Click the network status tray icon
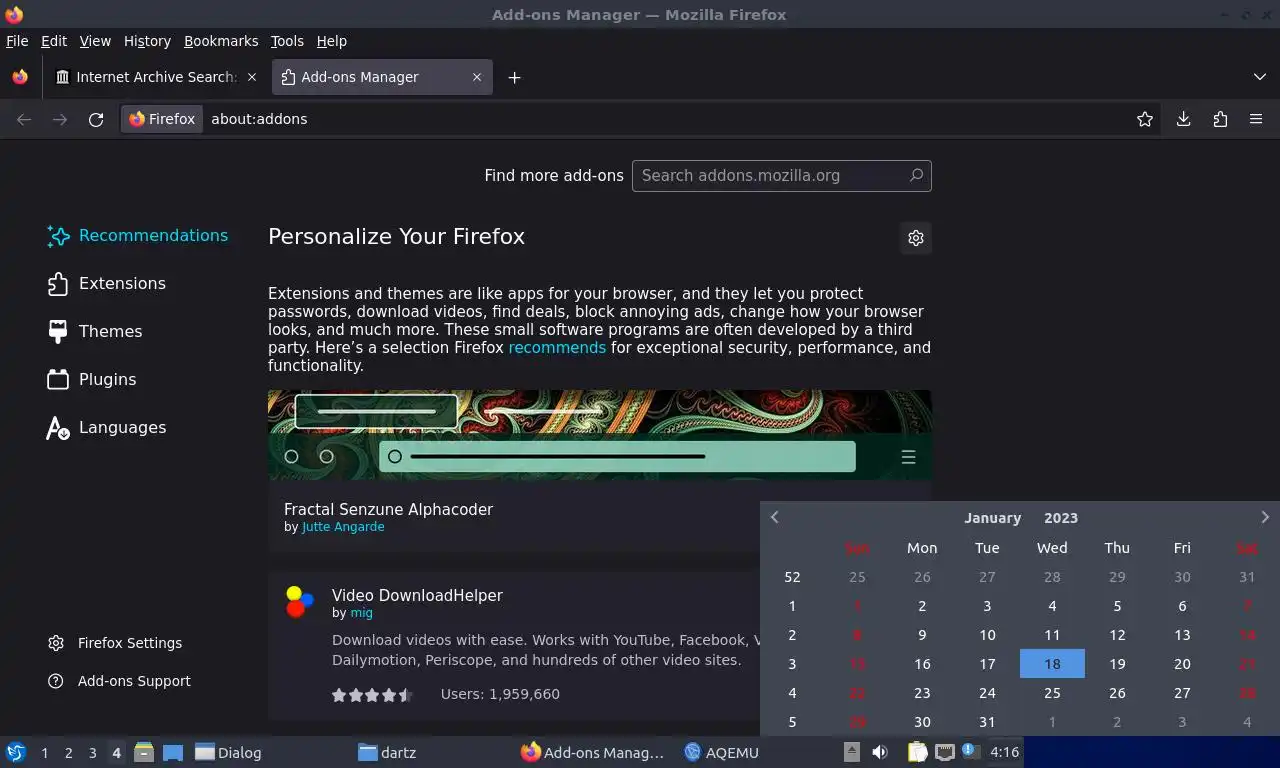 click(x=944, y=752)
